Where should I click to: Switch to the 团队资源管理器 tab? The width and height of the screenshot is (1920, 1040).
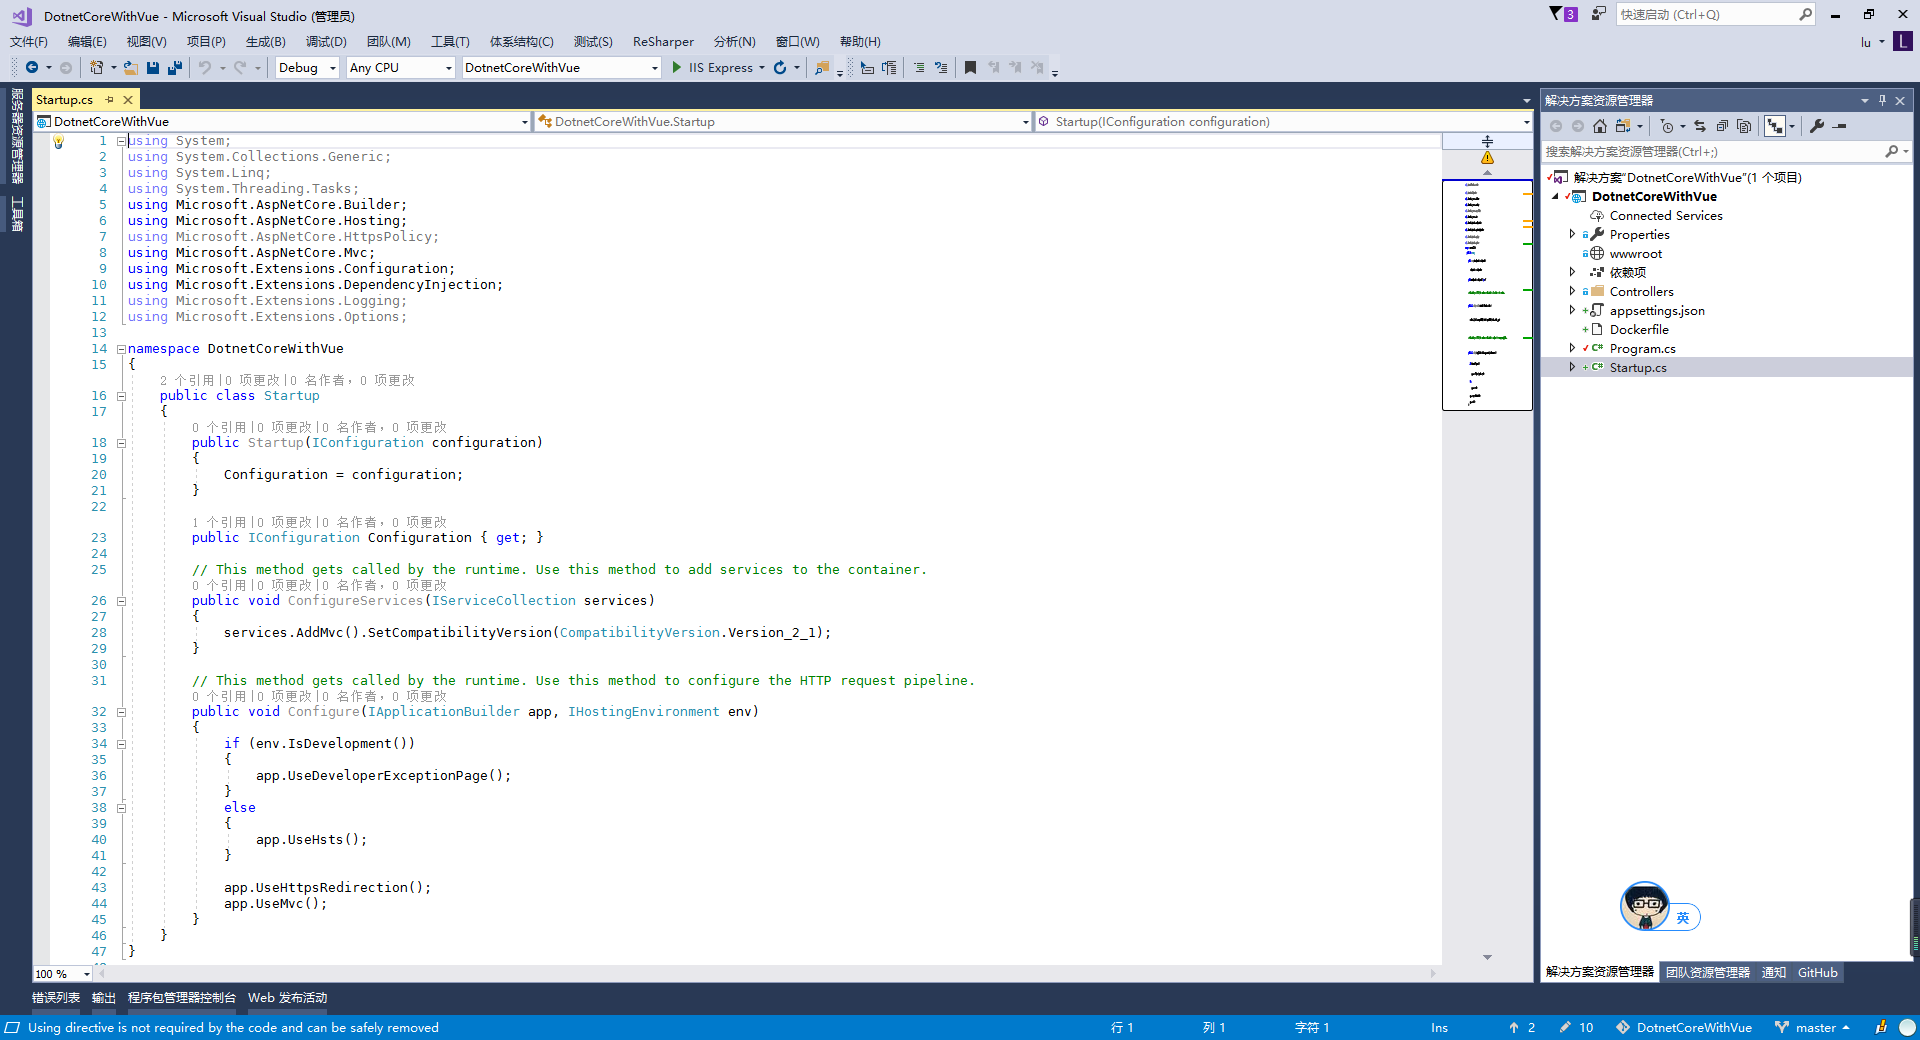pos(1708,972)
